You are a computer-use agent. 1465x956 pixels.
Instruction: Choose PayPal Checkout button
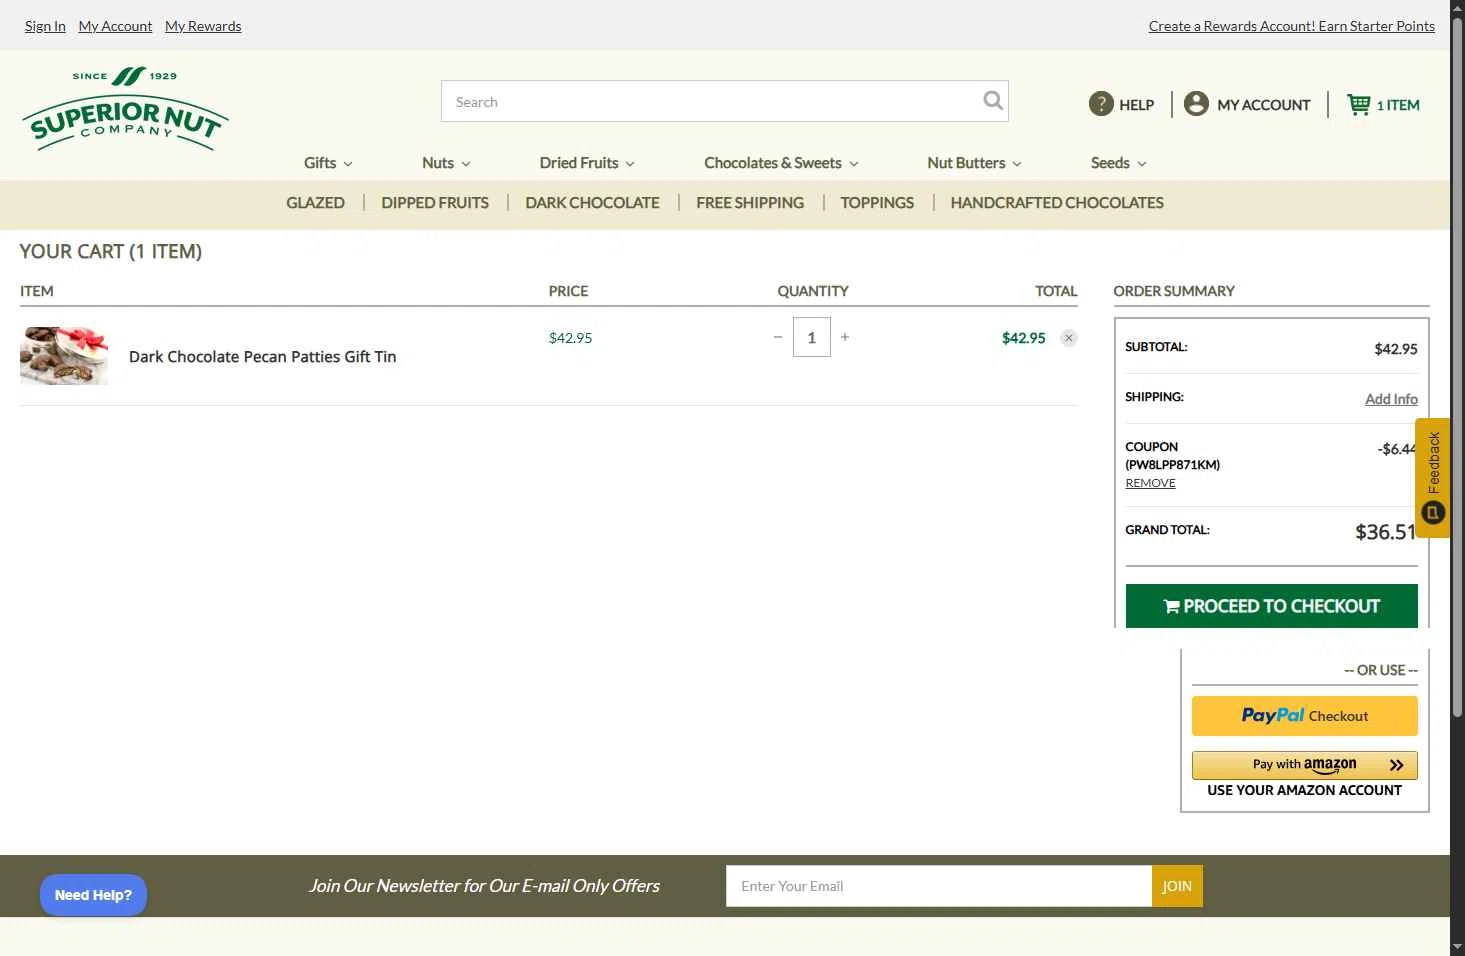[x=1304, y=716]
